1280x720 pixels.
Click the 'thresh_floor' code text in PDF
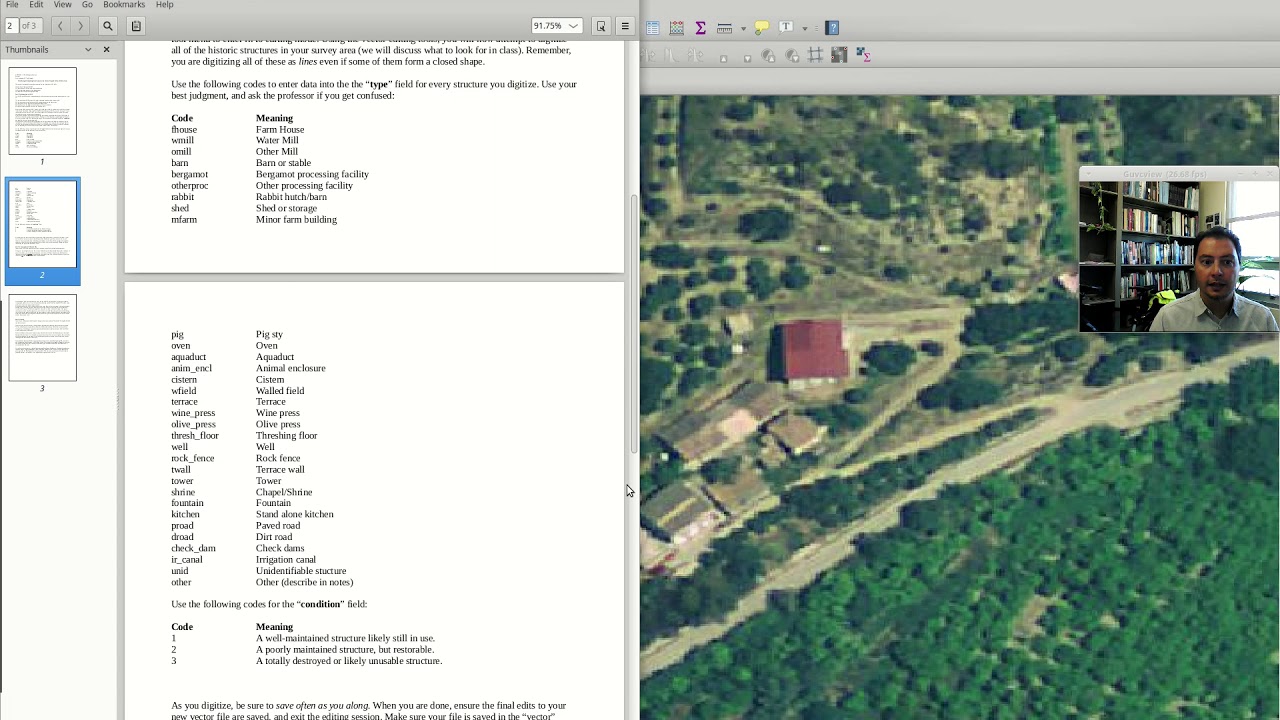[194, 436]
